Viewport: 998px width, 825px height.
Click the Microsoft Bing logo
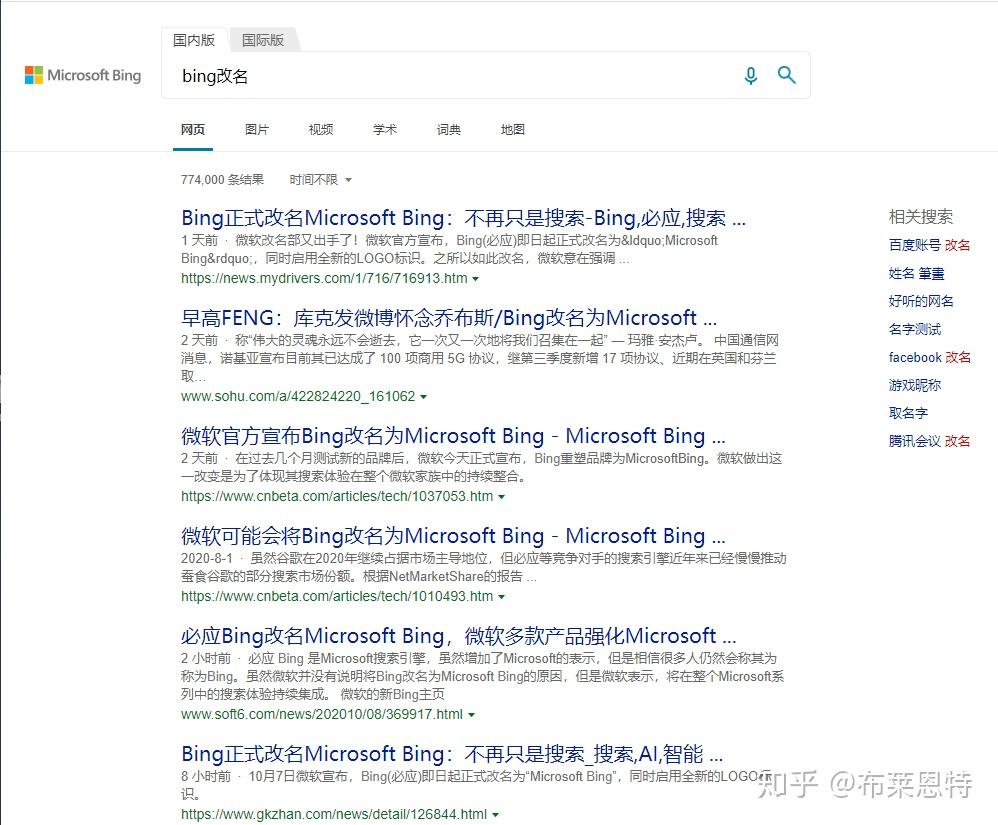point(83,75)
